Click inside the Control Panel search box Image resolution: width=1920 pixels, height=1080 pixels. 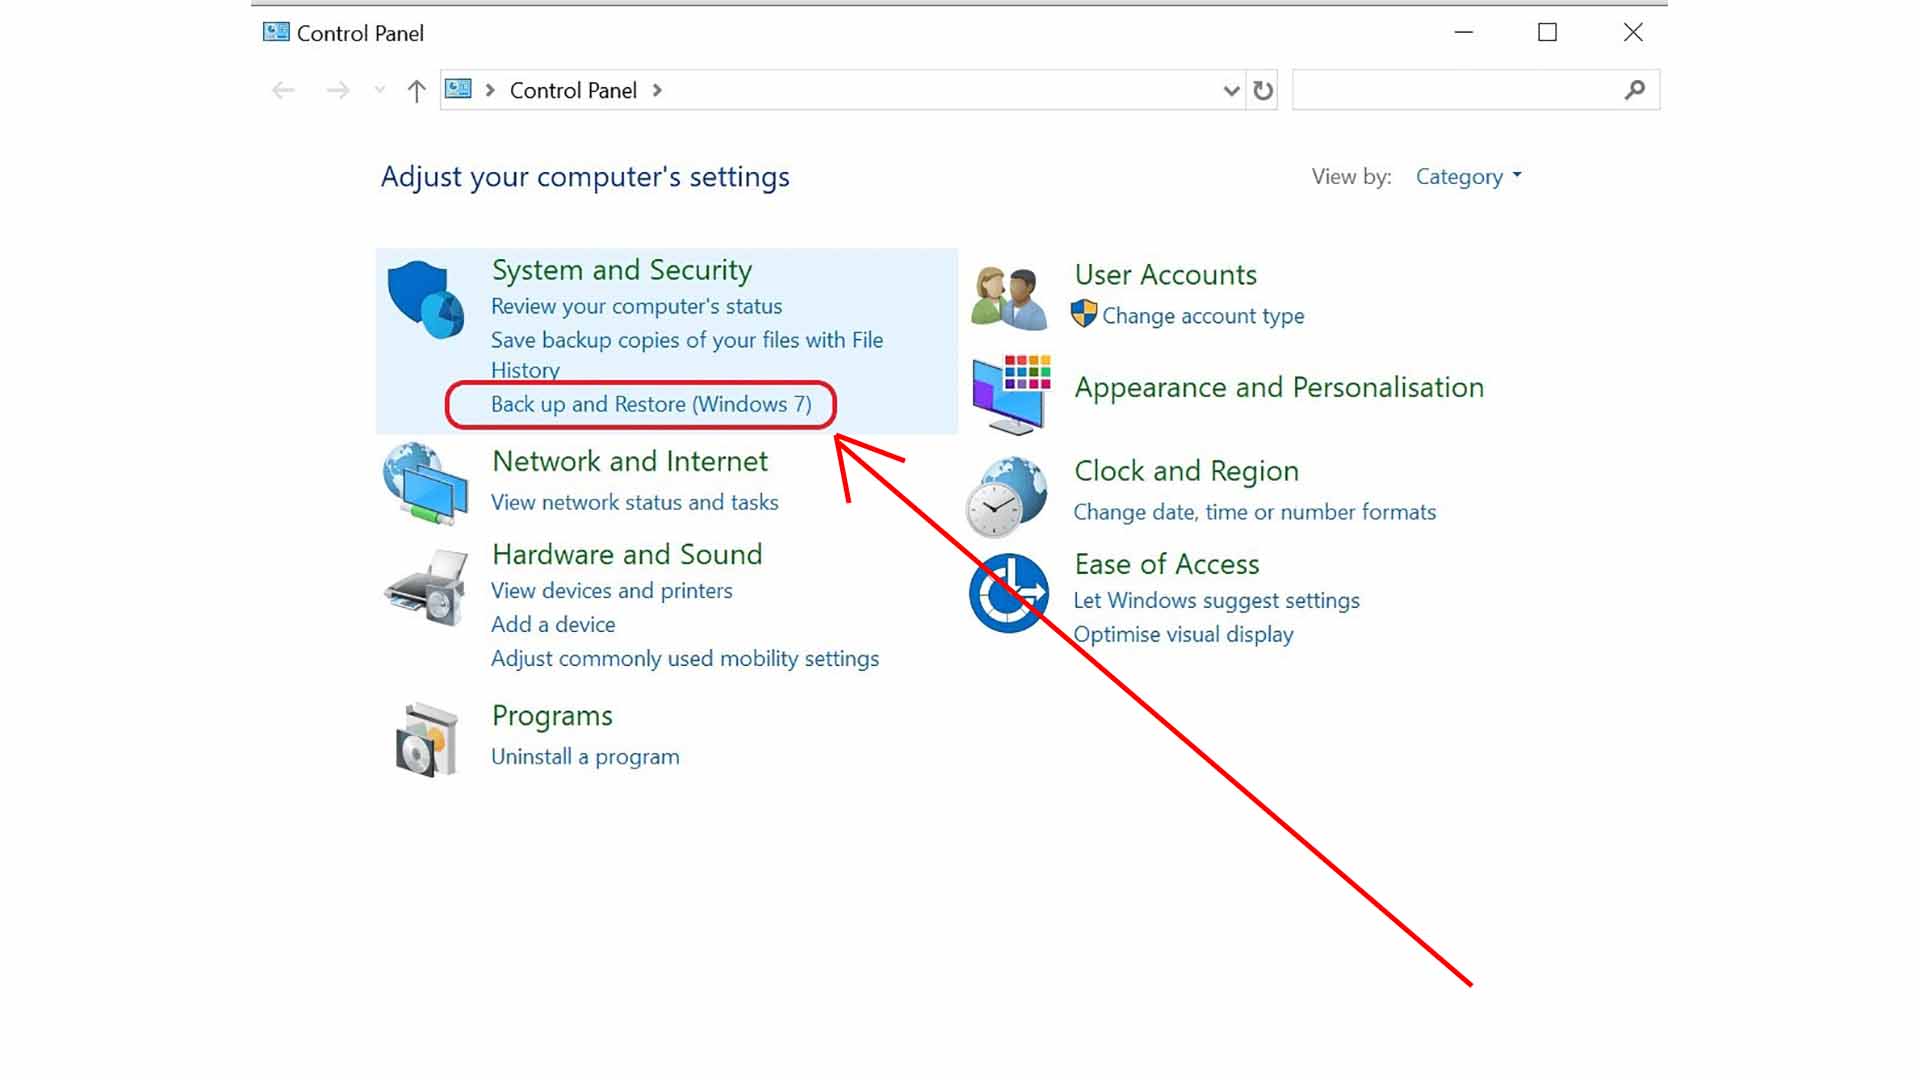(x=1475, y=90)
